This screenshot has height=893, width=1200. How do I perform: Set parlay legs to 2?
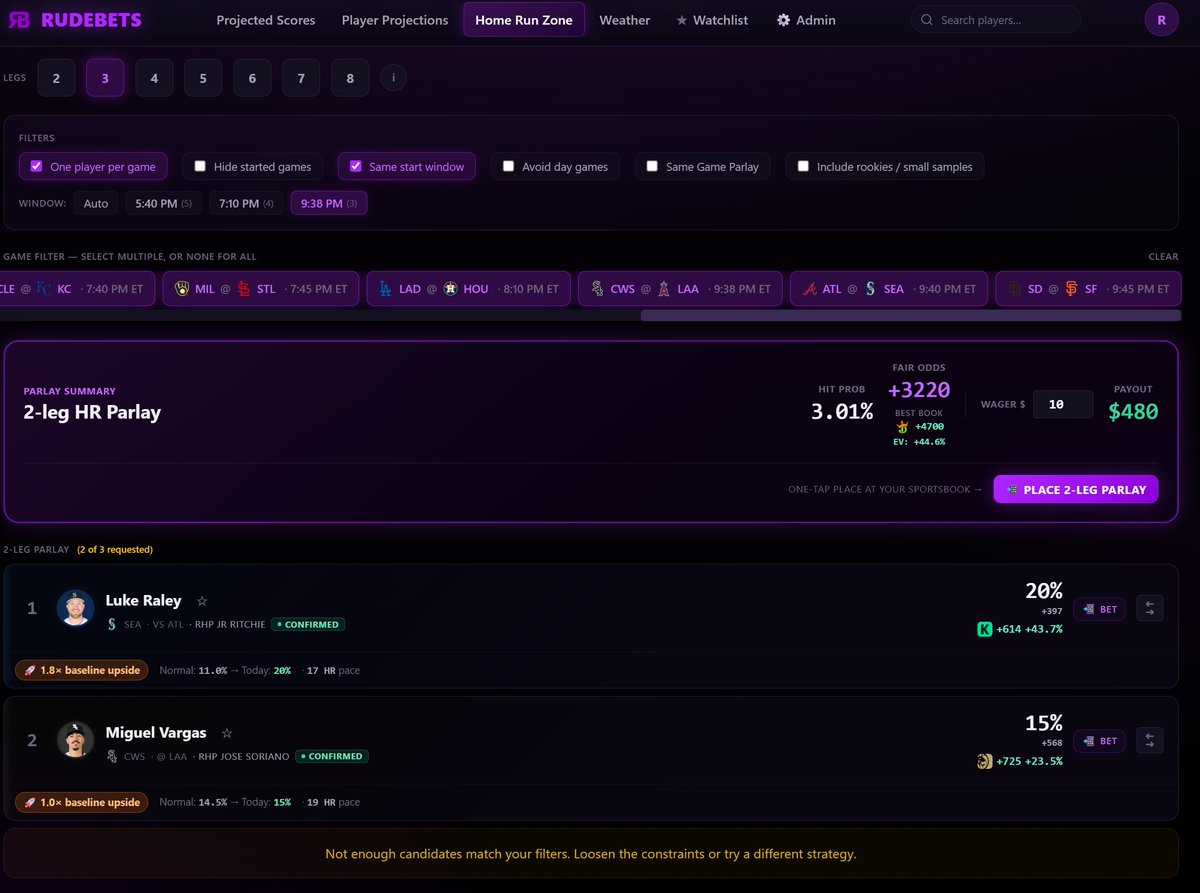pos(56,78)
